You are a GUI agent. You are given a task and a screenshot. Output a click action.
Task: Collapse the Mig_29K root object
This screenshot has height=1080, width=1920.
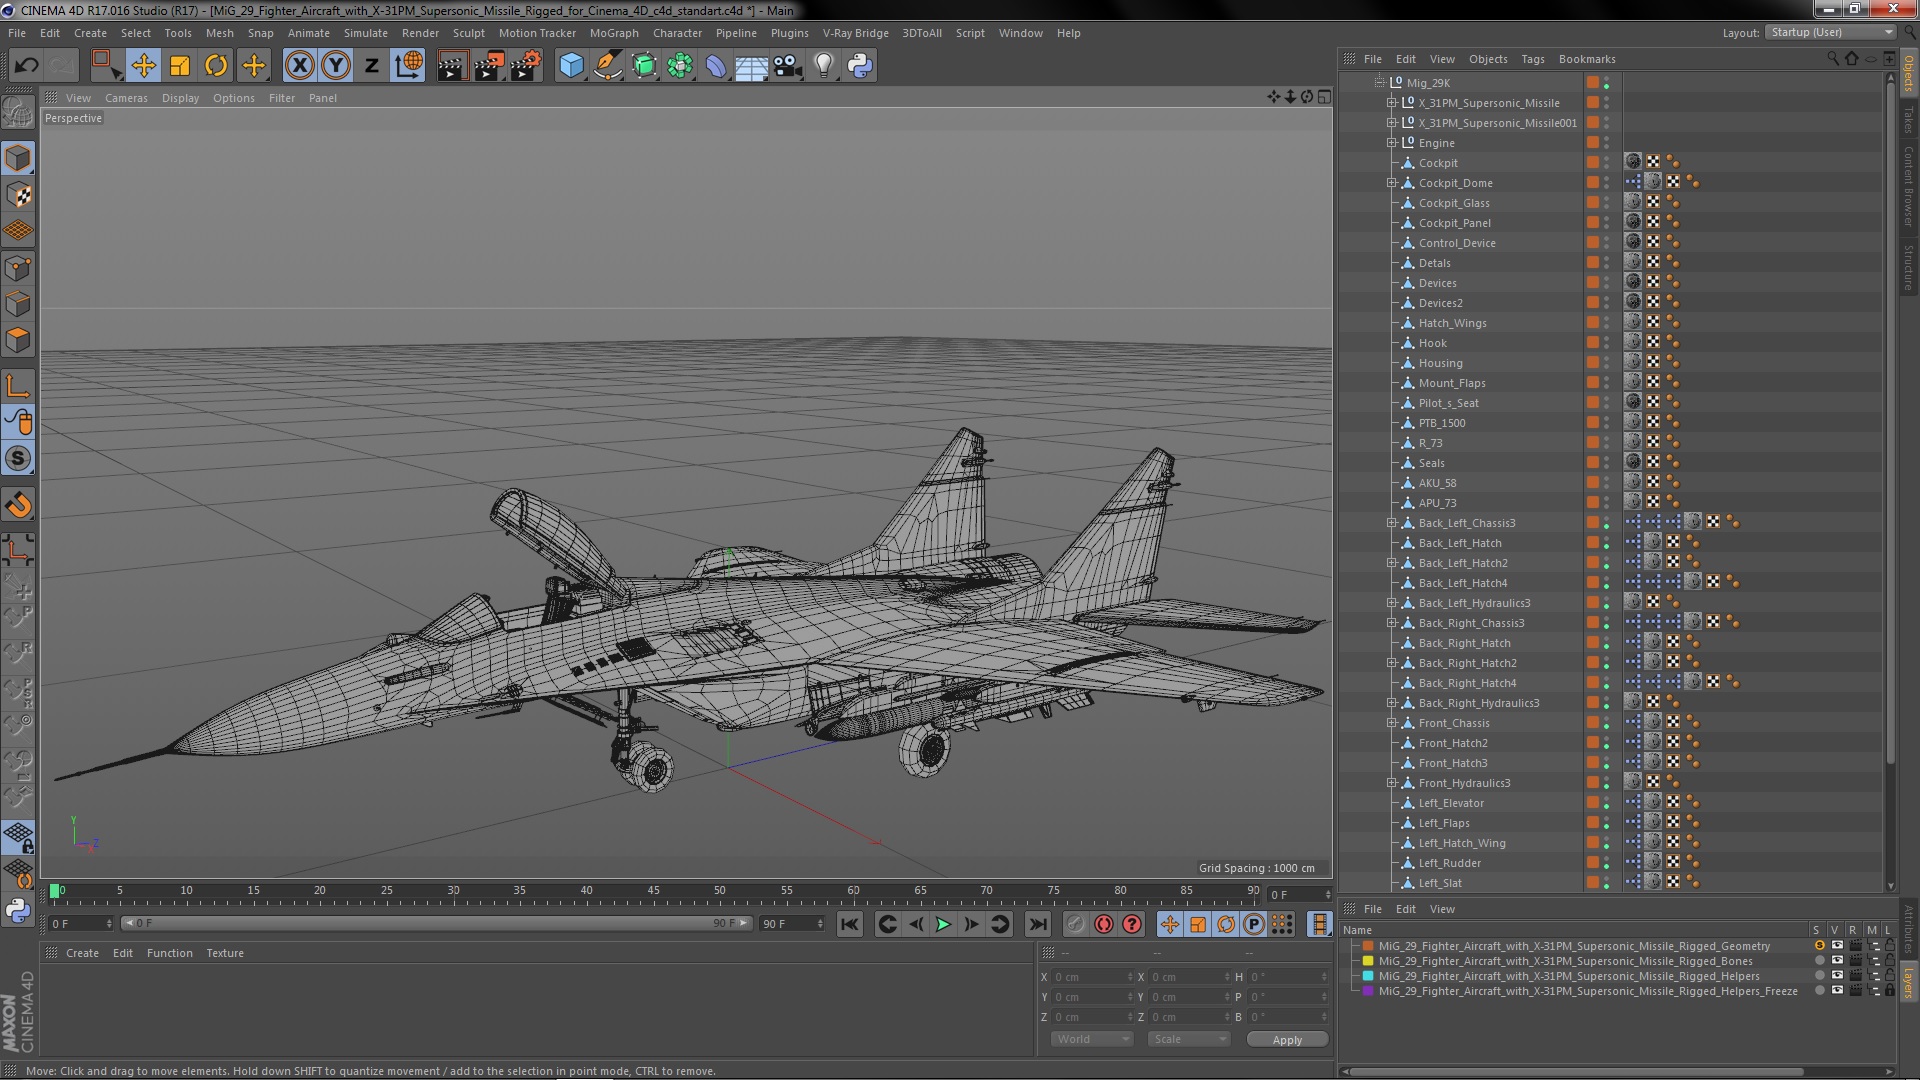pos(1379,82)
